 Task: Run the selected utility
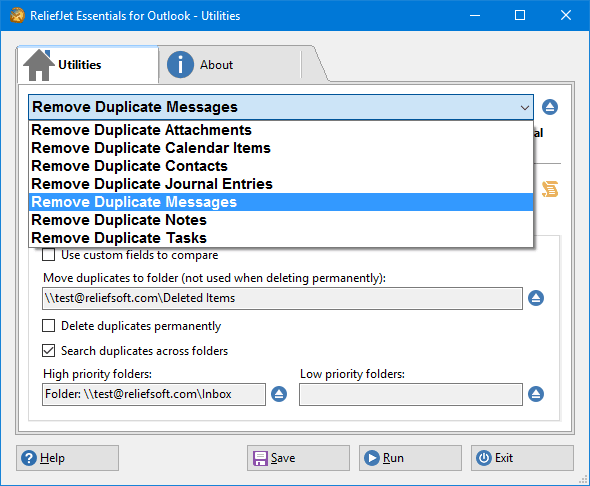pyautogui.click(x=410, y=458)
